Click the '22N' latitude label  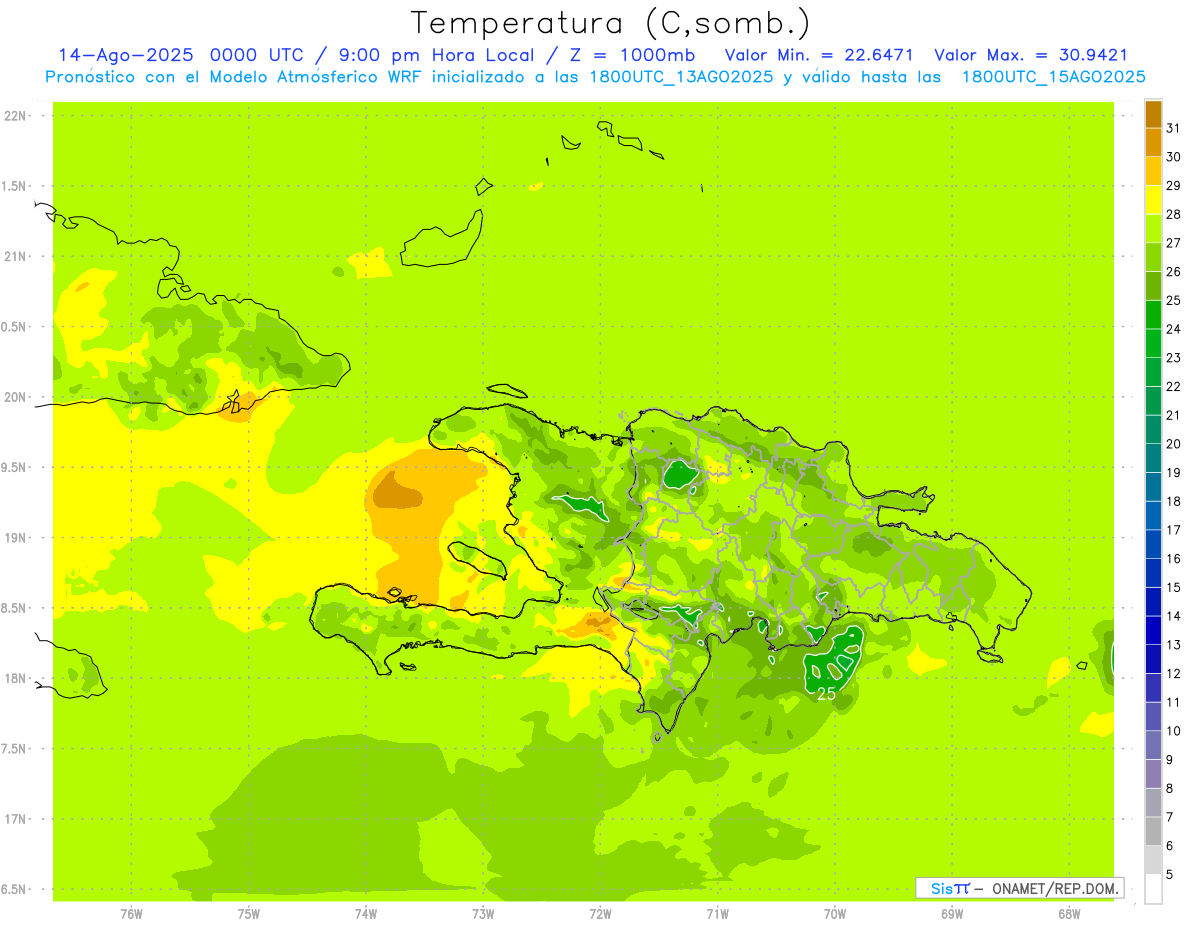coord(16,115)
